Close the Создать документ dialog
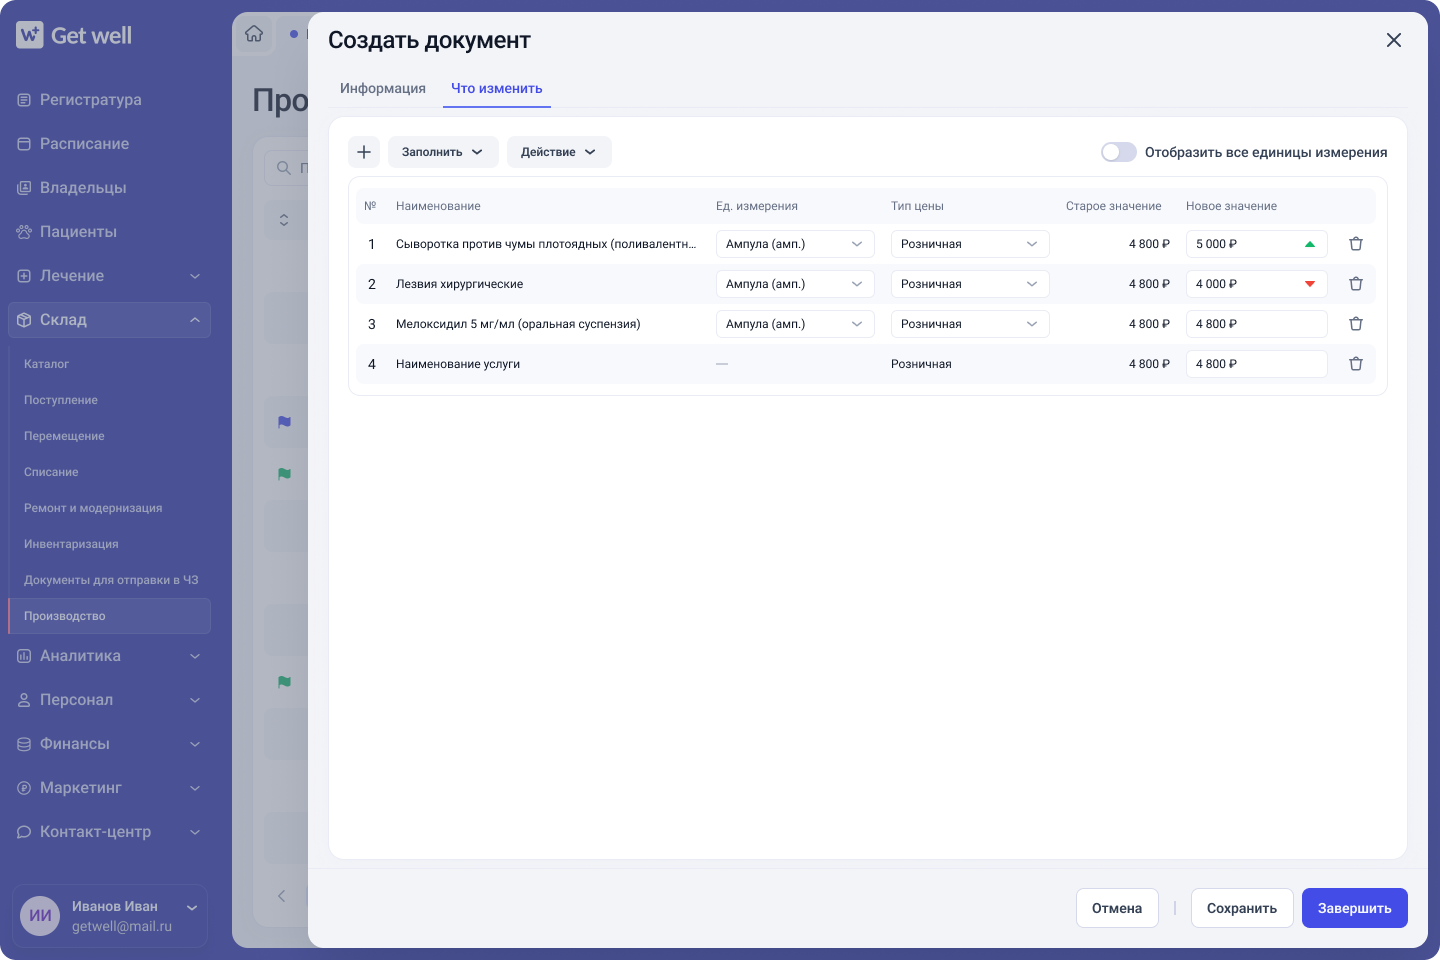Viewport: 1440px width, 960px height. click(x=1394, y=40)
